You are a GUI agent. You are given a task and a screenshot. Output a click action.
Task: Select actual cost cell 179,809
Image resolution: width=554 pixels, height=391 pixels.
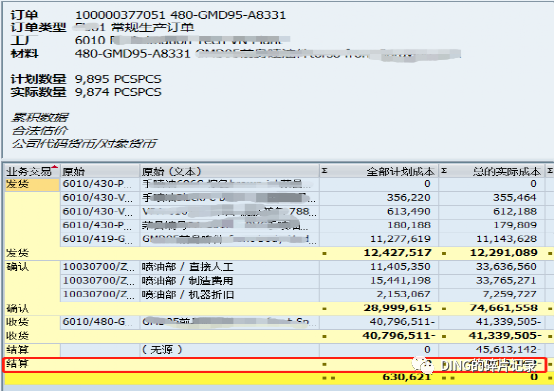coord(515,225)
